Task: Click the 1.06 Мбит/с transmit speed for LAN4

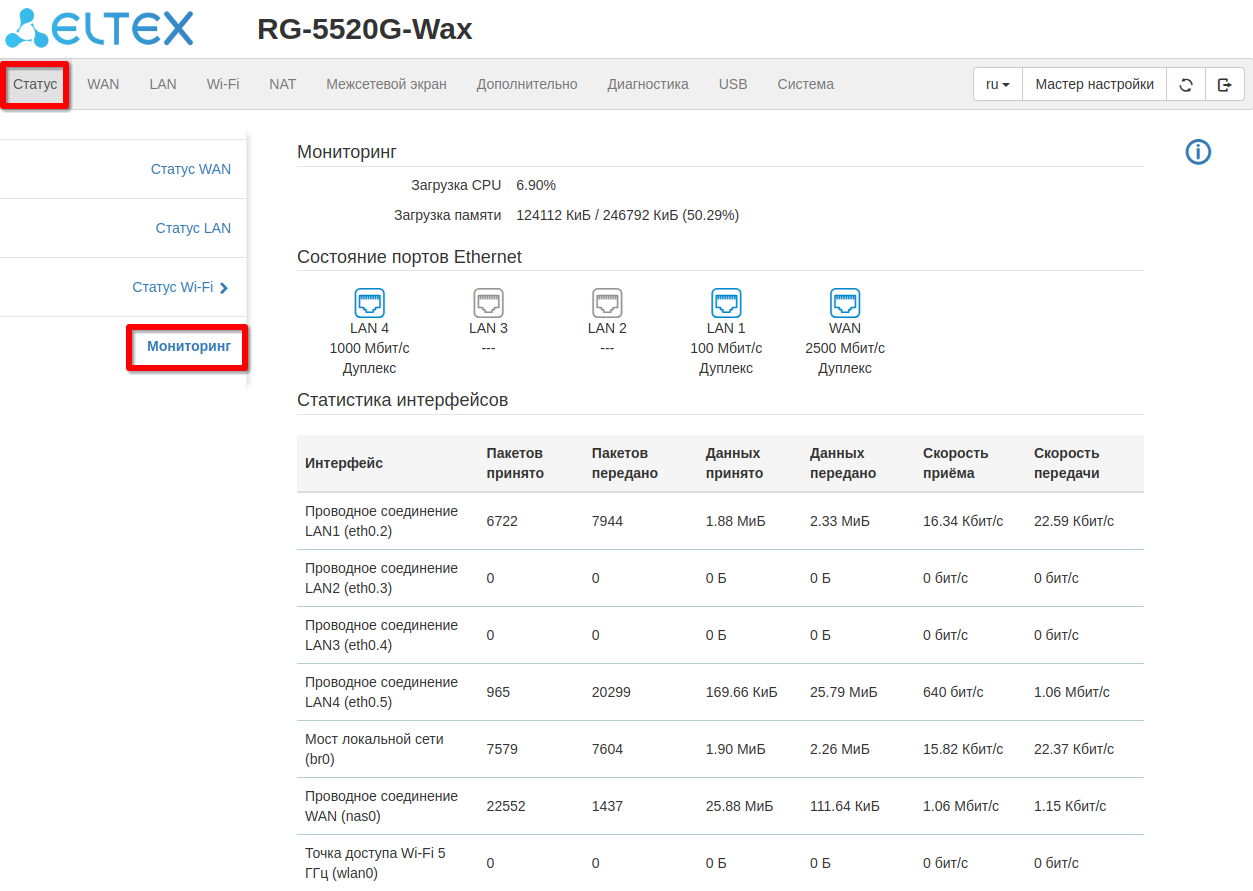Action: [1072, 692]
